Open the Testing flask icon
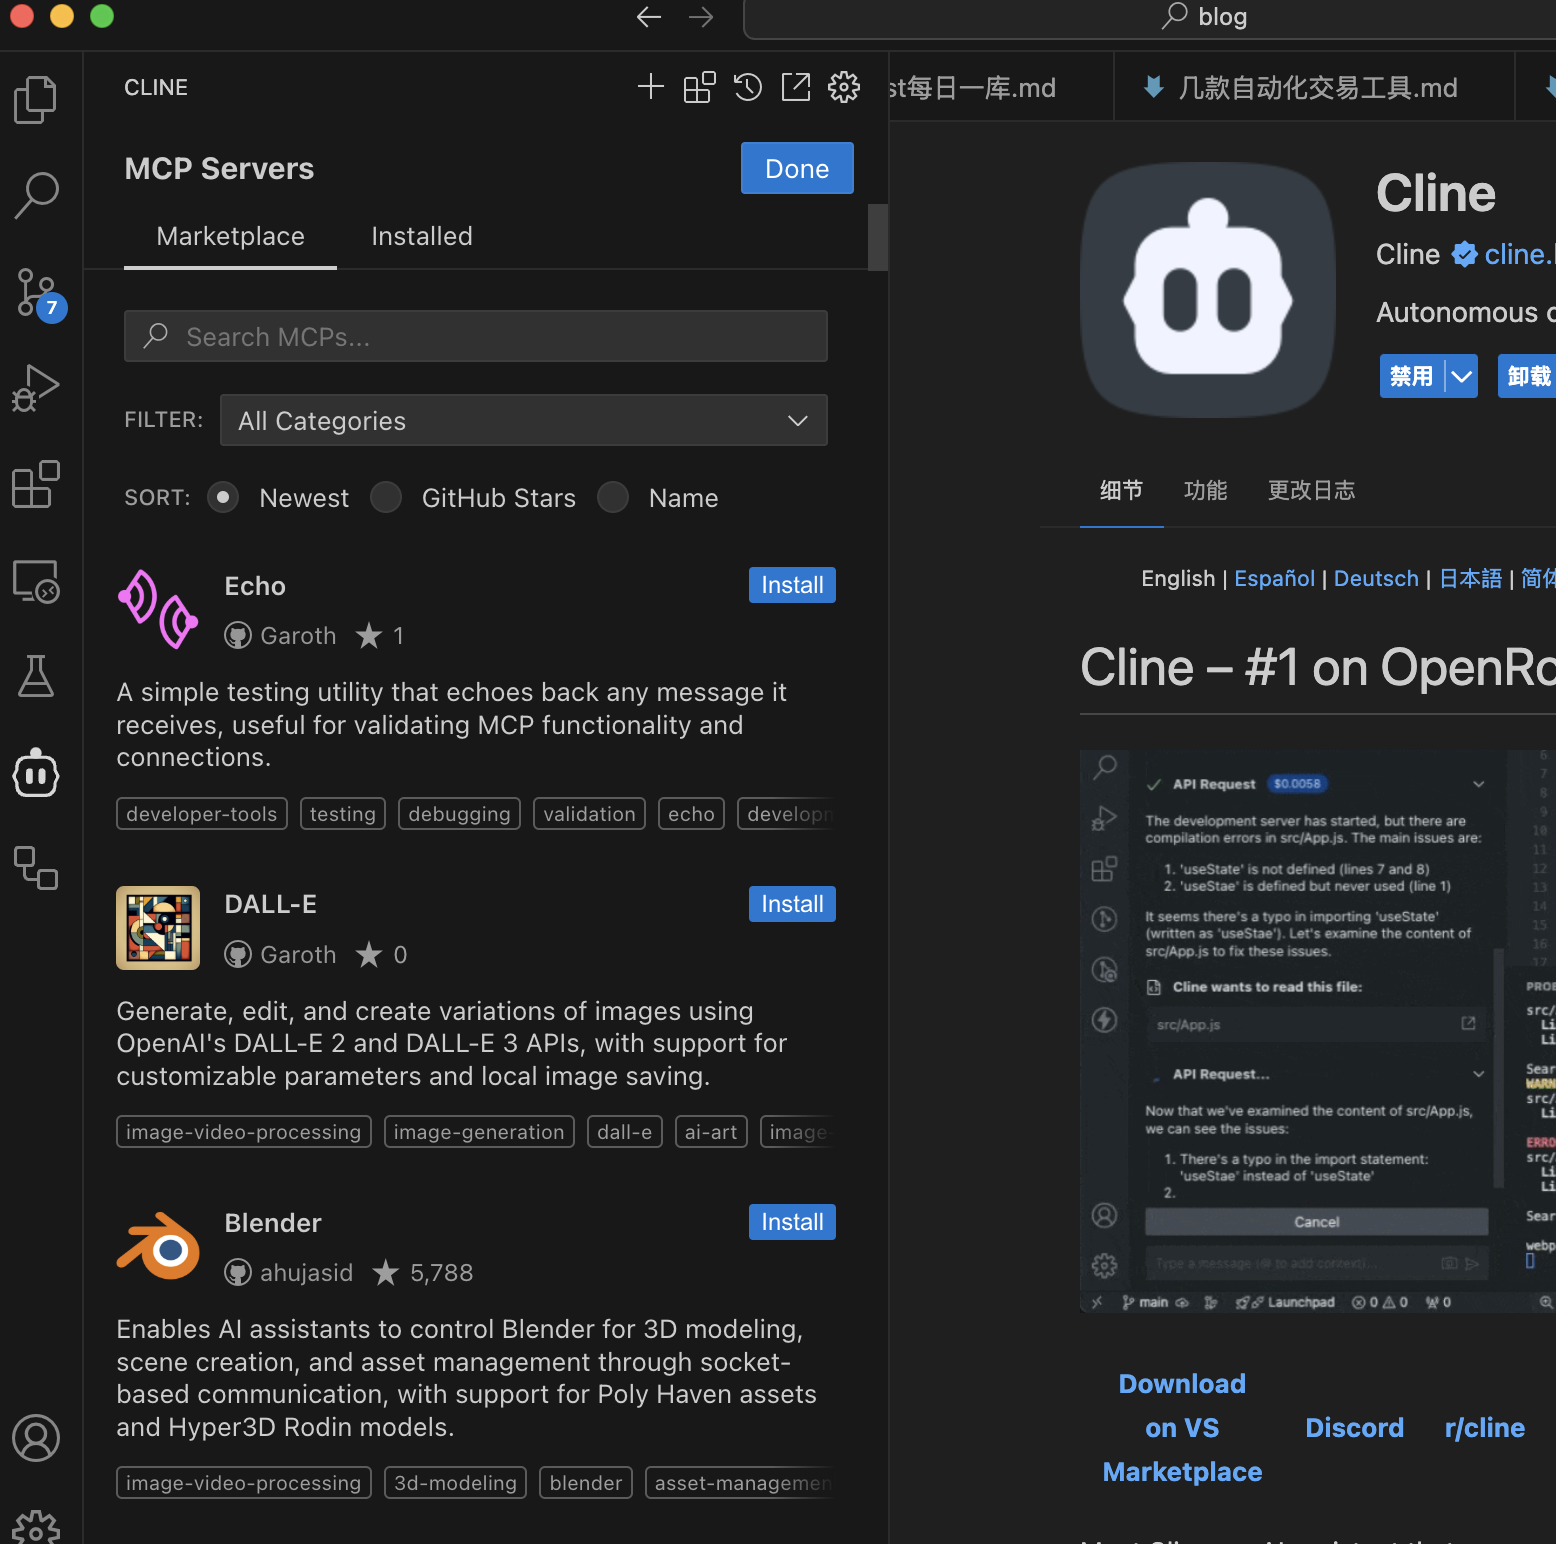 36,677
